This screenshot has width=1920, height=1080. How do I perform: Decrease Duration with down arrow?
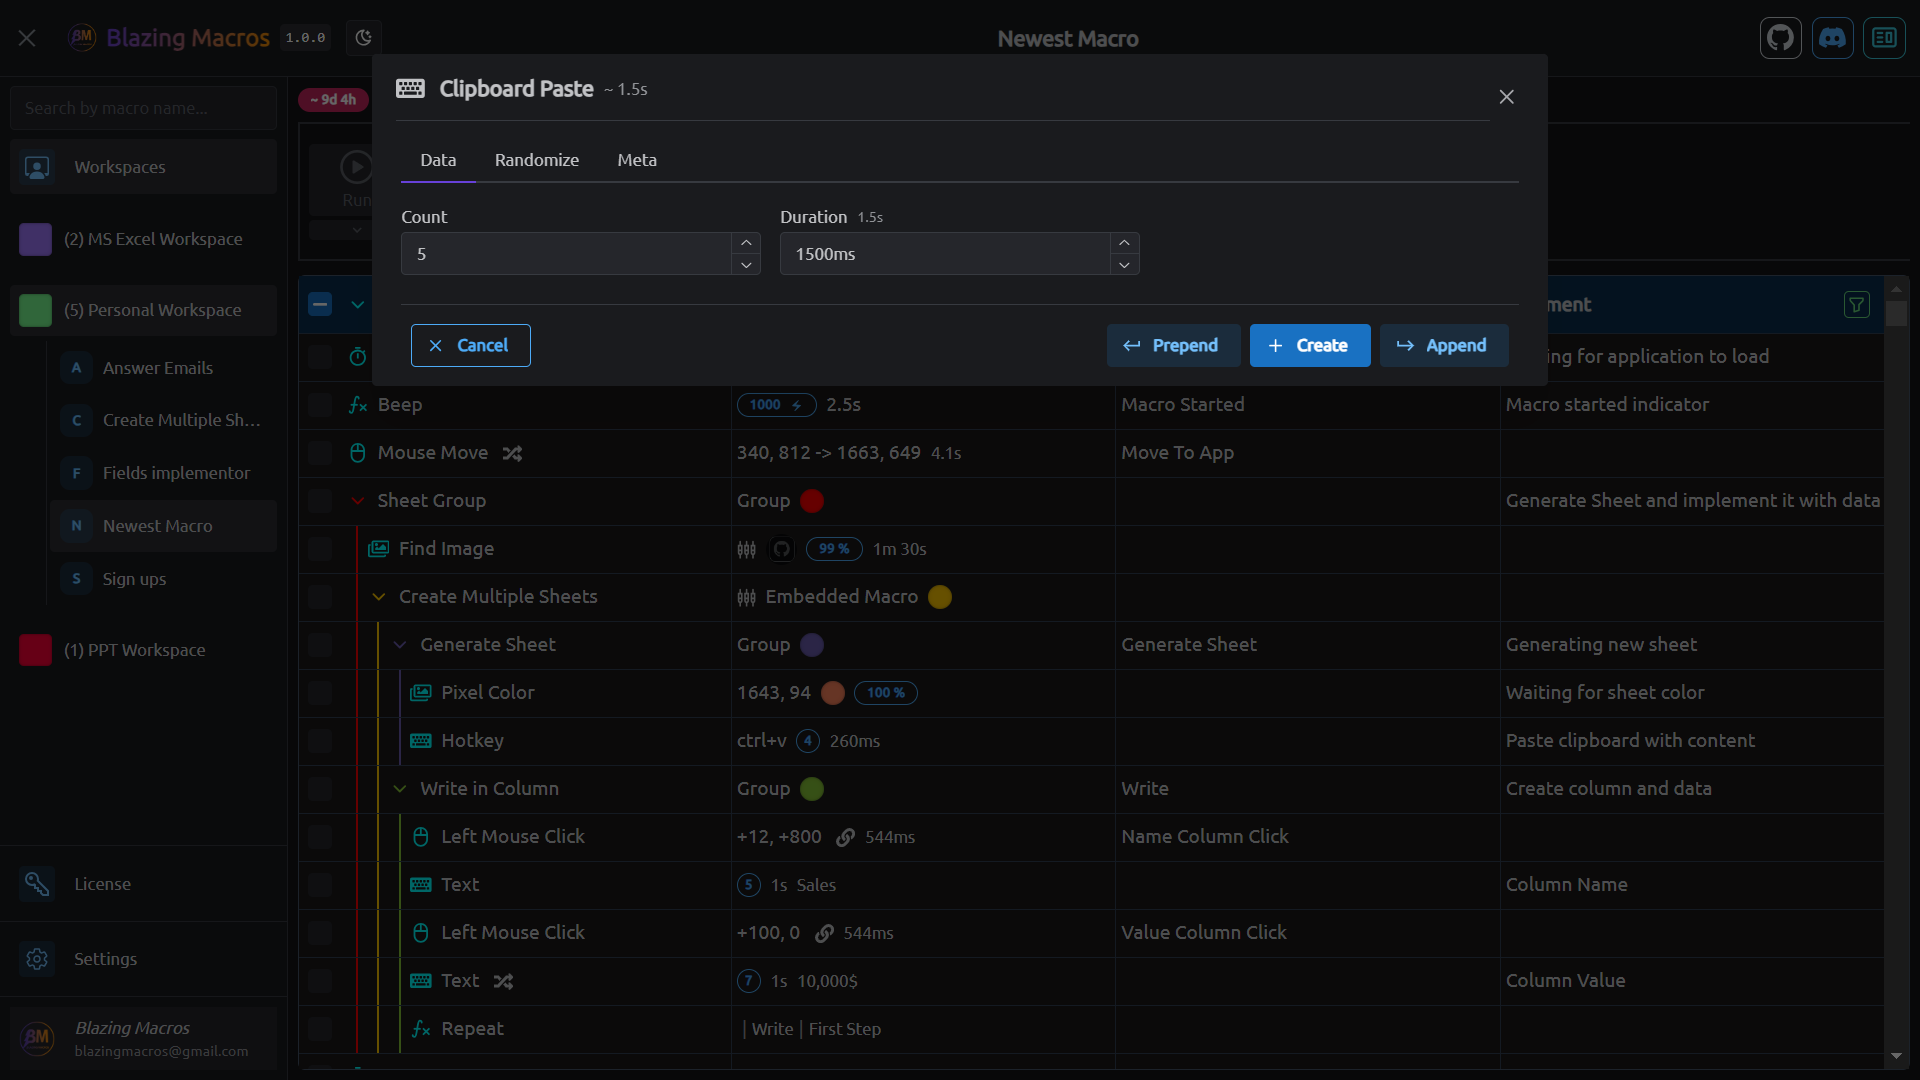click(1125, 265)
